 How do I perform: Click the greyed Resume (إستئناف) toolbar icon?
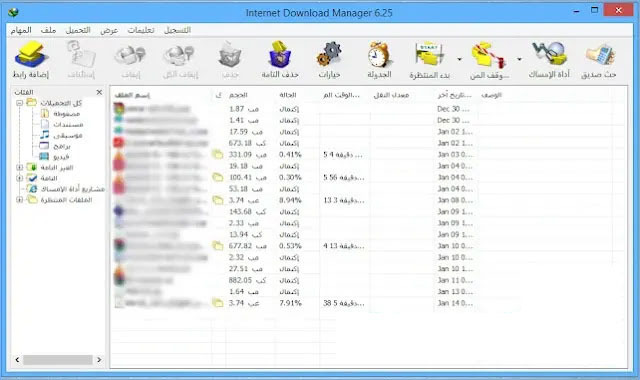pyautogui.click(x=81, y=55)
